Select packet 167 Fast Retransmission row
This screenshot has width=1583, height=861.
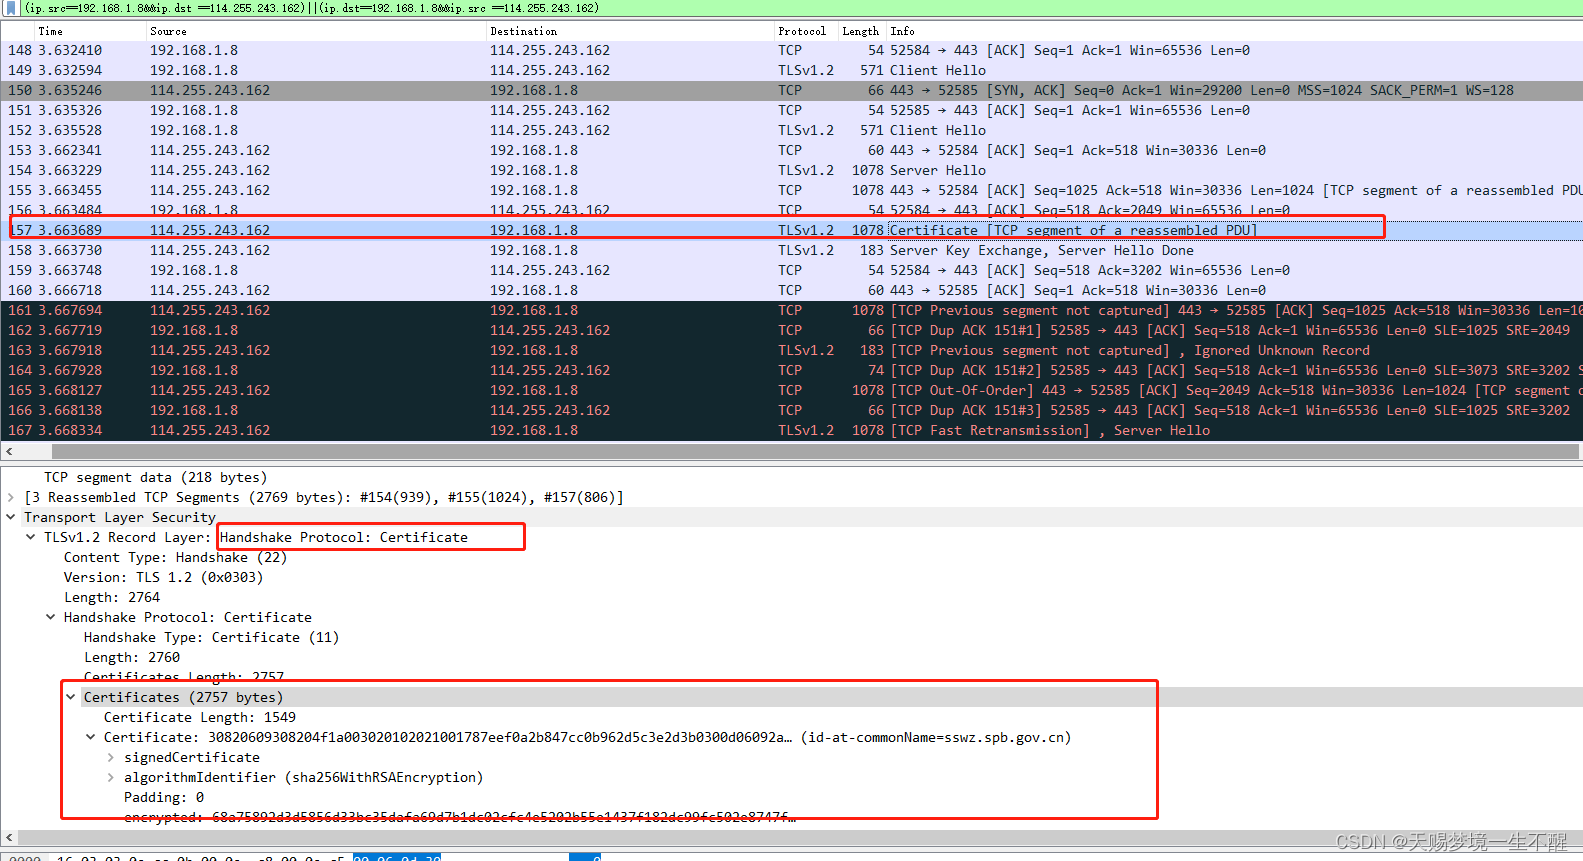(791, 430)
